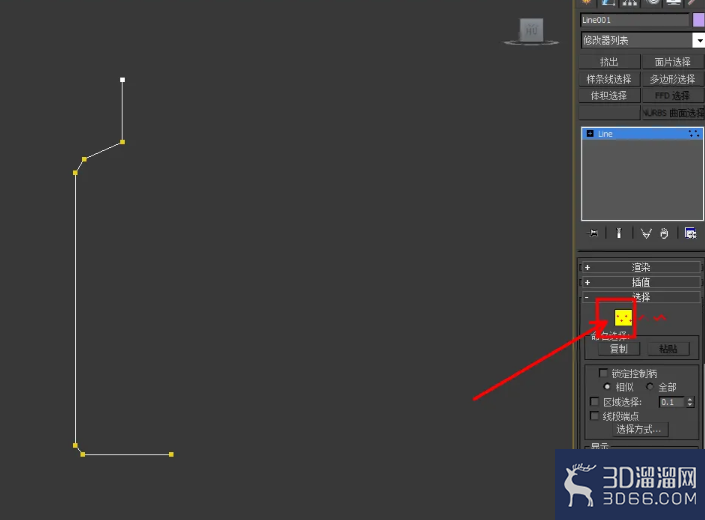
Task: Click the 区域选择 spinner arrows
Action: [690, 402]
